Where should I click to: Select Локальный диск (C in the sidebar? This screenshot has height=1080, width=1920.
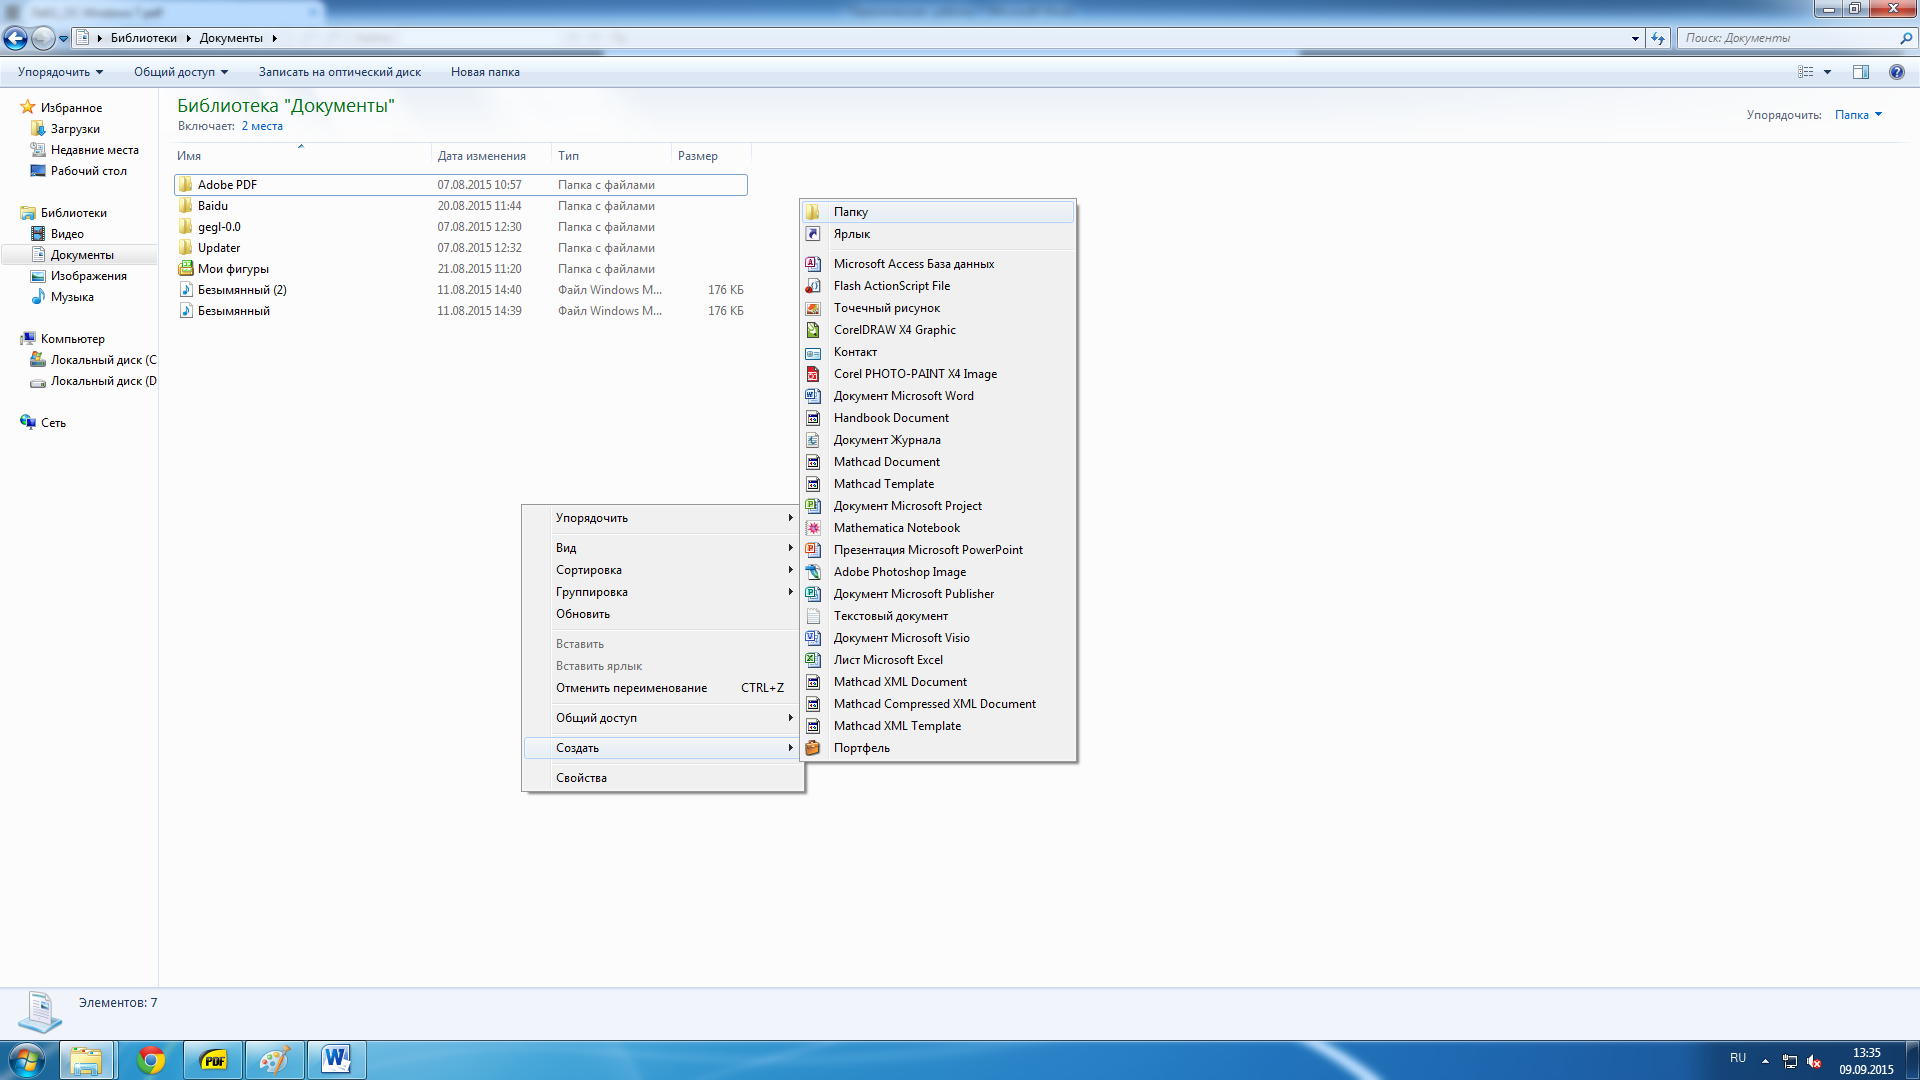pos(103,360)
